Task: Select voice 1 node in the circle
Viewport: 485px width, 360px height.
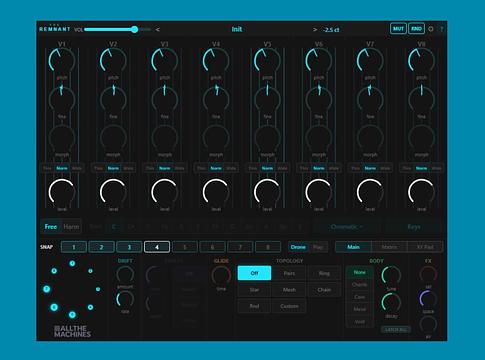Action: pyautogui.click(x=72, y=263)
